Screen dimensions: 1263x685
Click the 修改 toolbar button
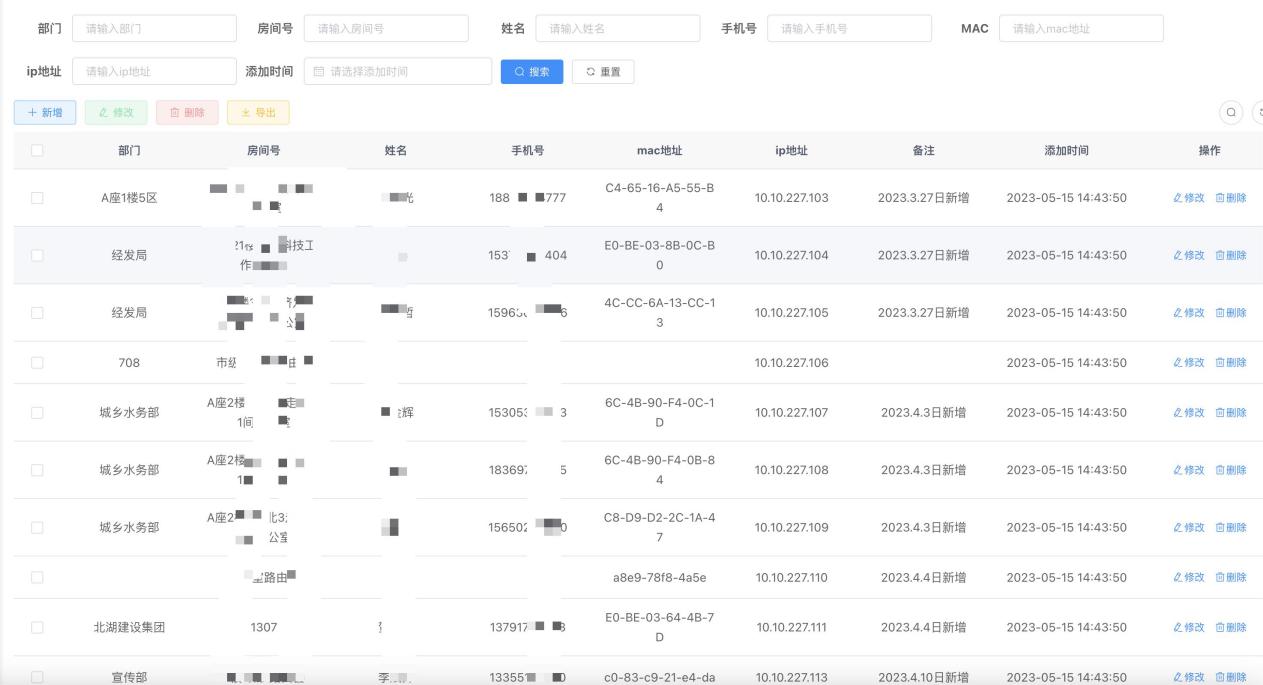(x=116, y=113)
